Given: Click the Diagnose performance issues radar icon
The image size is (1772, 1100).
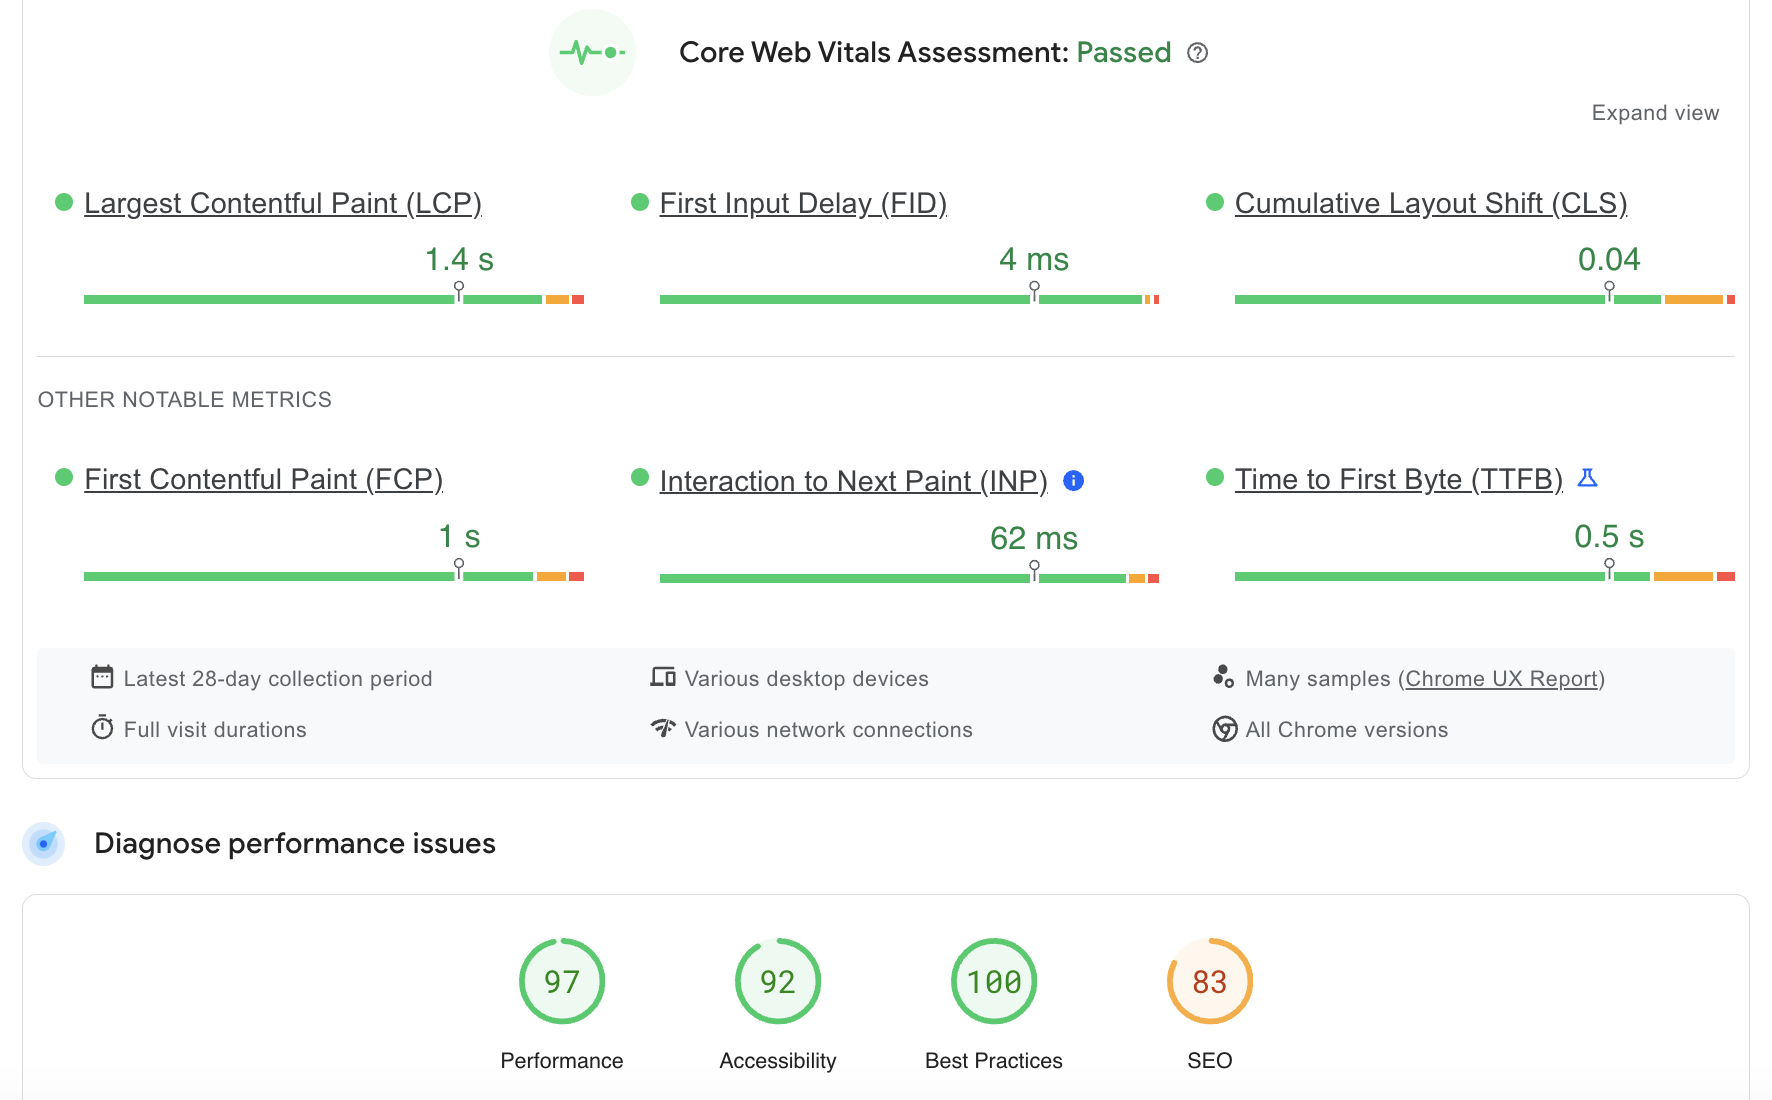Looking at the screenshot, I should pyautogui.click(x=44, y=843).
